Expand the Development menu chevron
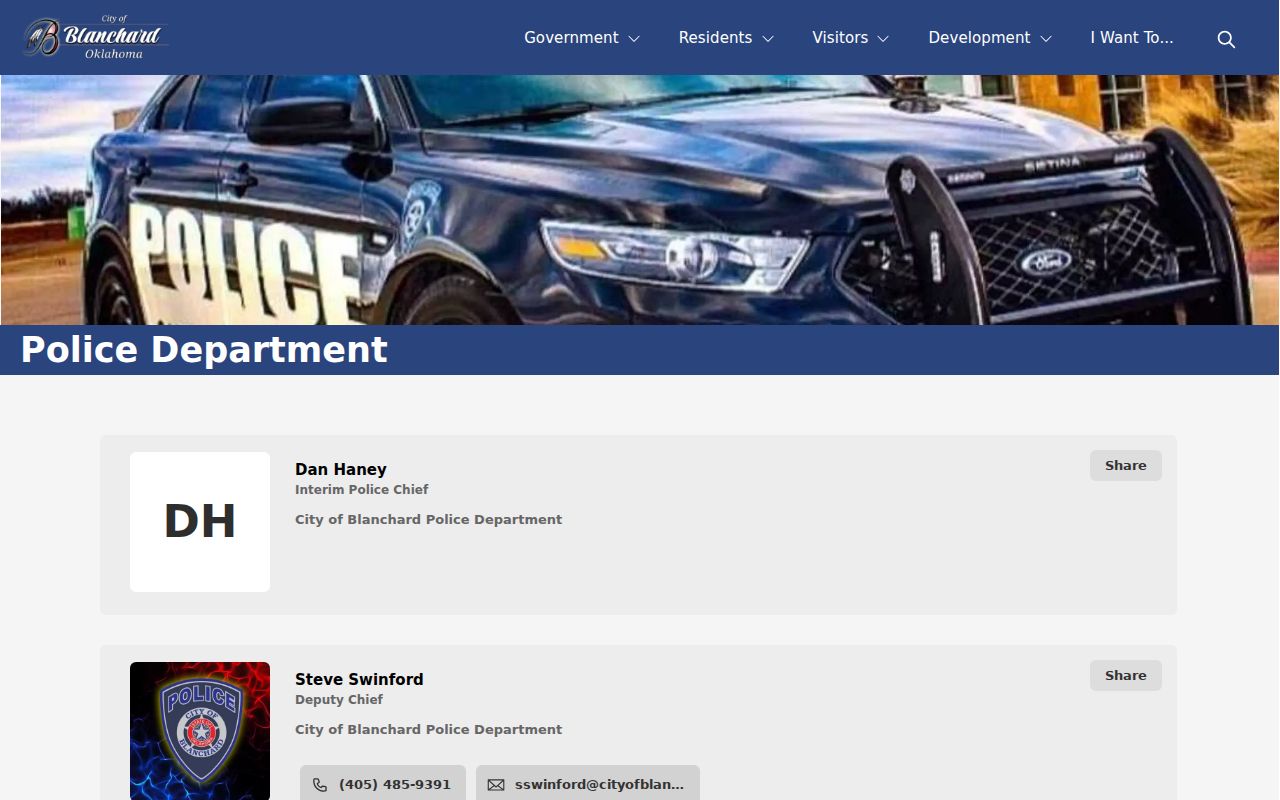1280x800 pixels. coord(1046,39)
